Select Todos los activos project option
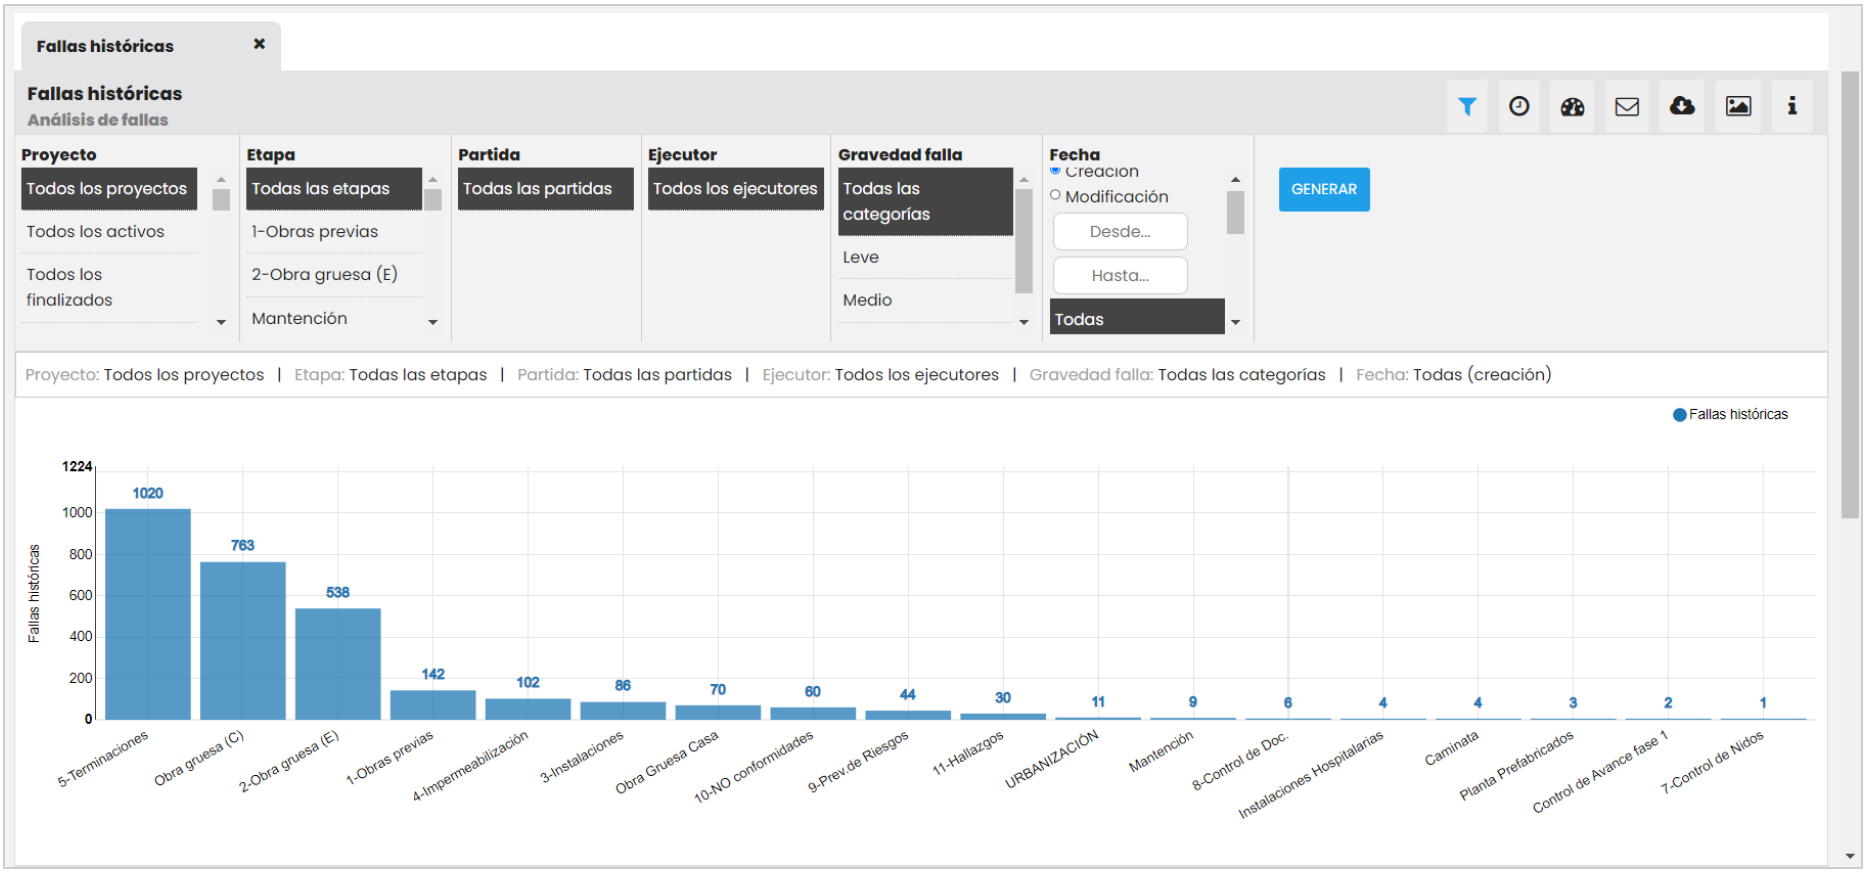 pyautogui.click(x=96, y=231)
